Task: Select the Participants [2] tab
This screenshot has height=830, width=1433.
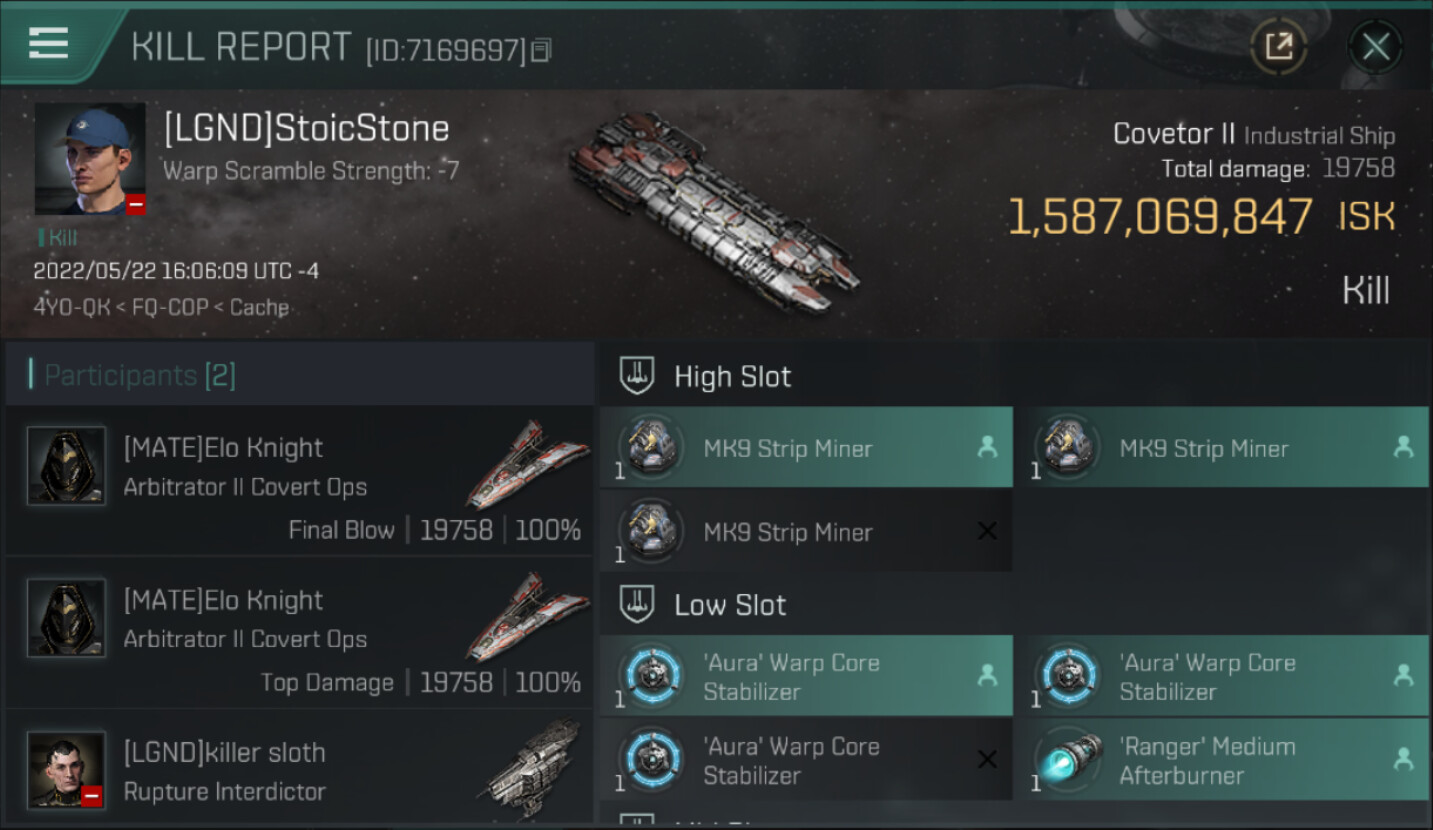Action: pos(140,376)
